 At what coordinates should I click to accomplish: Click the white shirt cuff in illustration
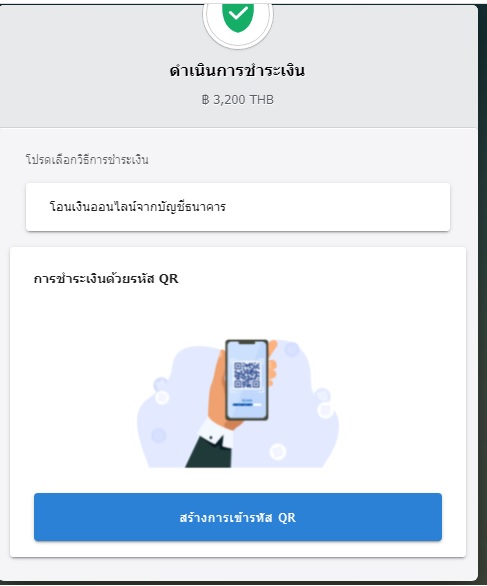(x=215, y=430)
